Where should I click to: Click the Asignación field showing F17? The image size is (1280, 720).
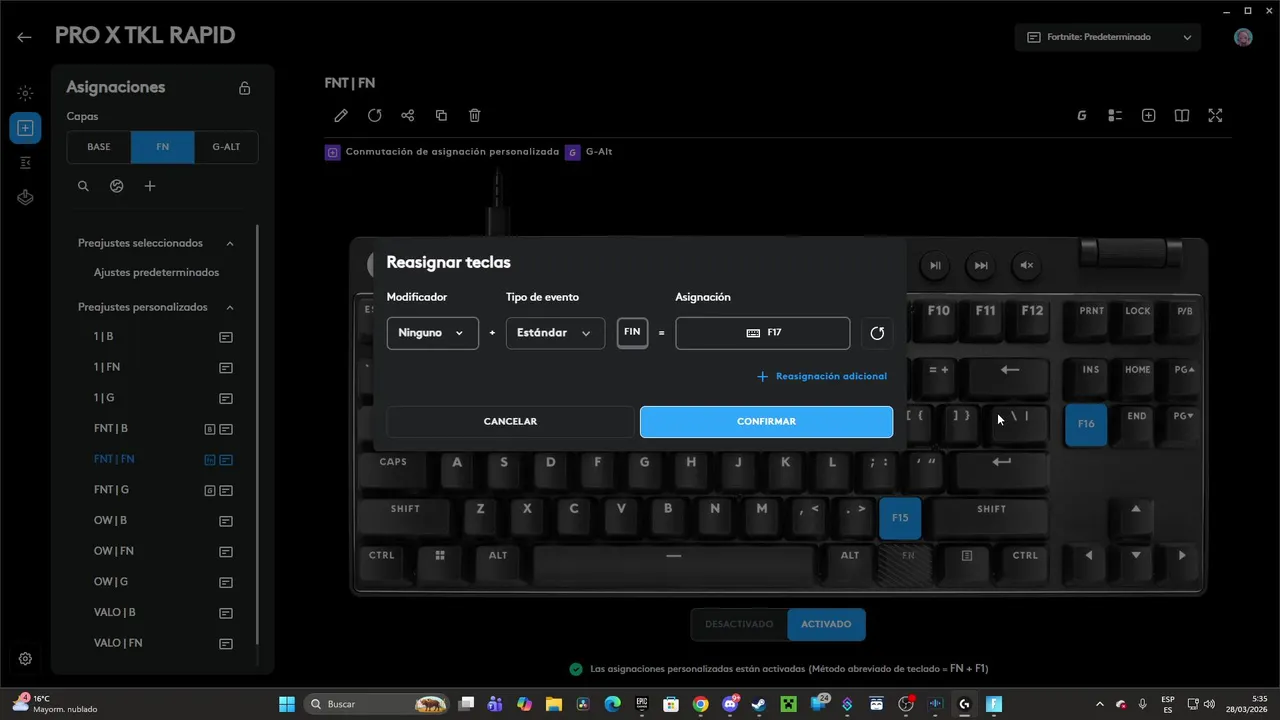point(763,333)
